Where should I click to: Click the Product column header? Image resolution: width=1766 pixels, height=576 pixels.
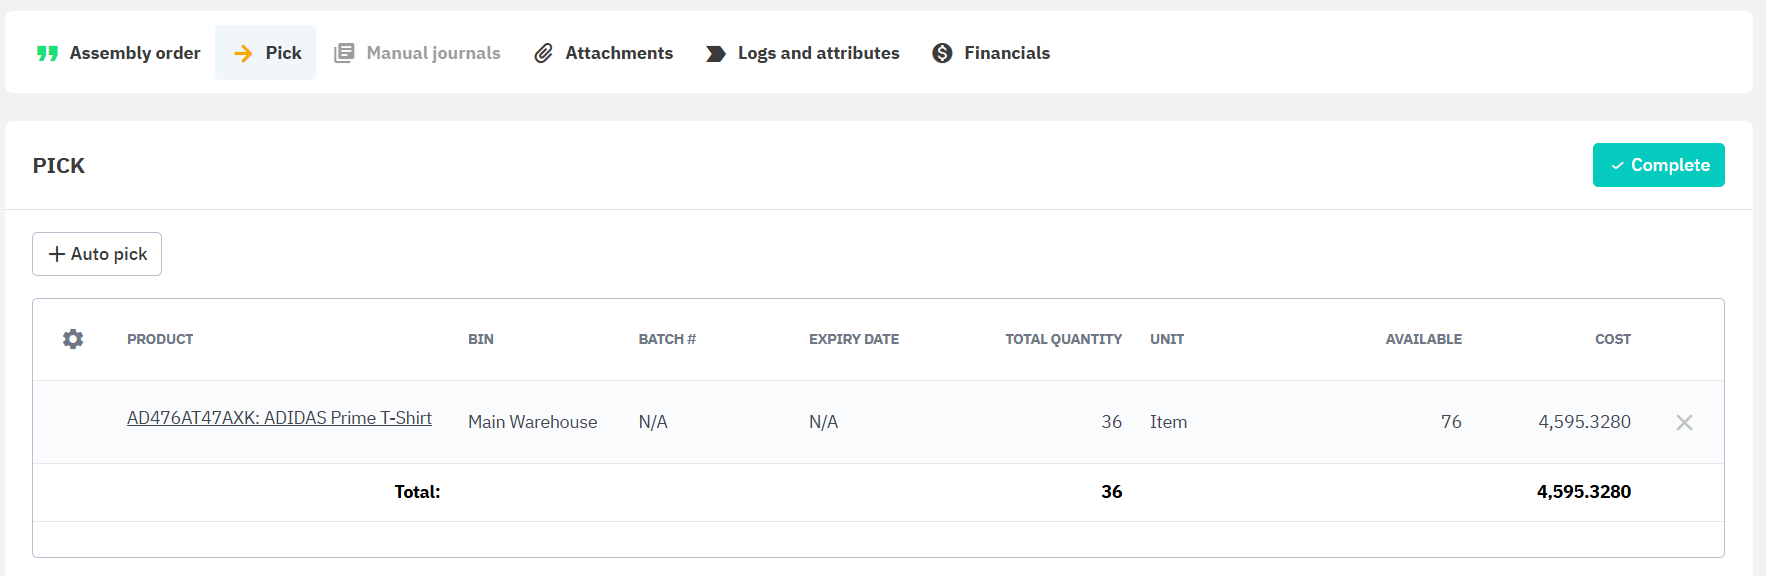[x=160, y=339]
